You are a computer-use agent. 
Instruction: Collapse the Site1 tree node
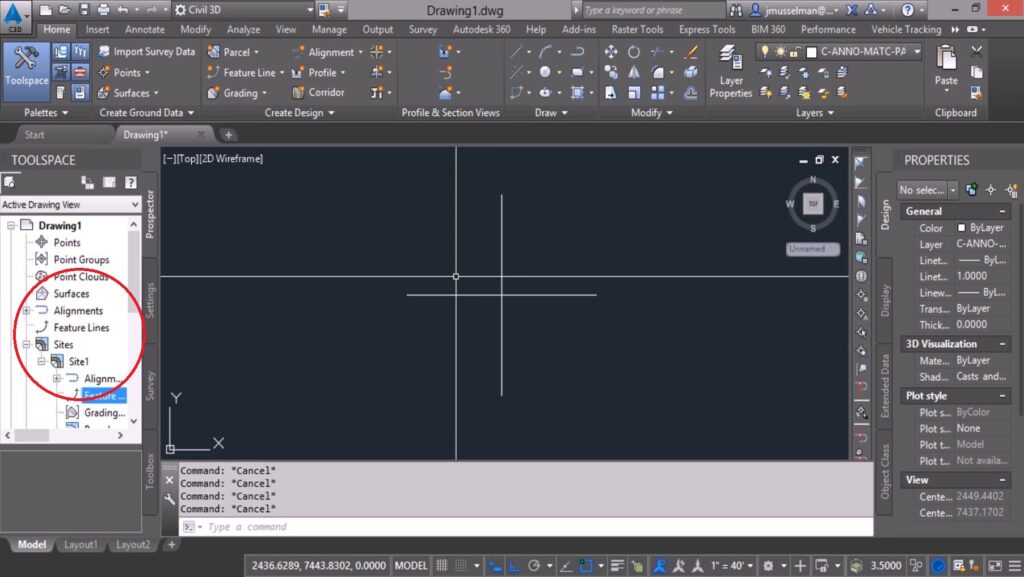(41, 362)
